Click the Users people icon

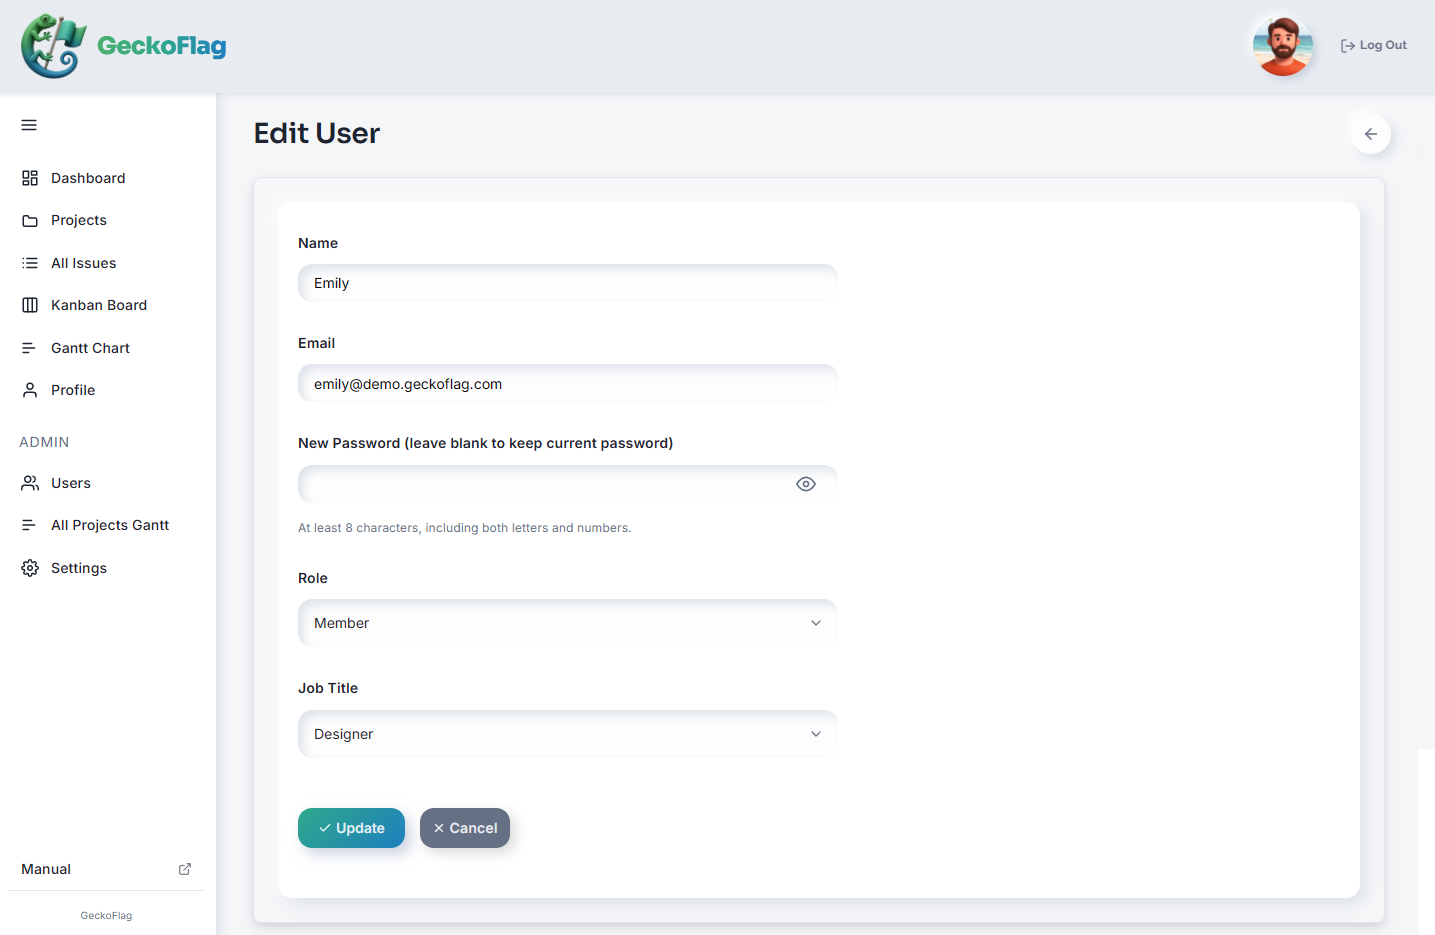tap(30, 483)
